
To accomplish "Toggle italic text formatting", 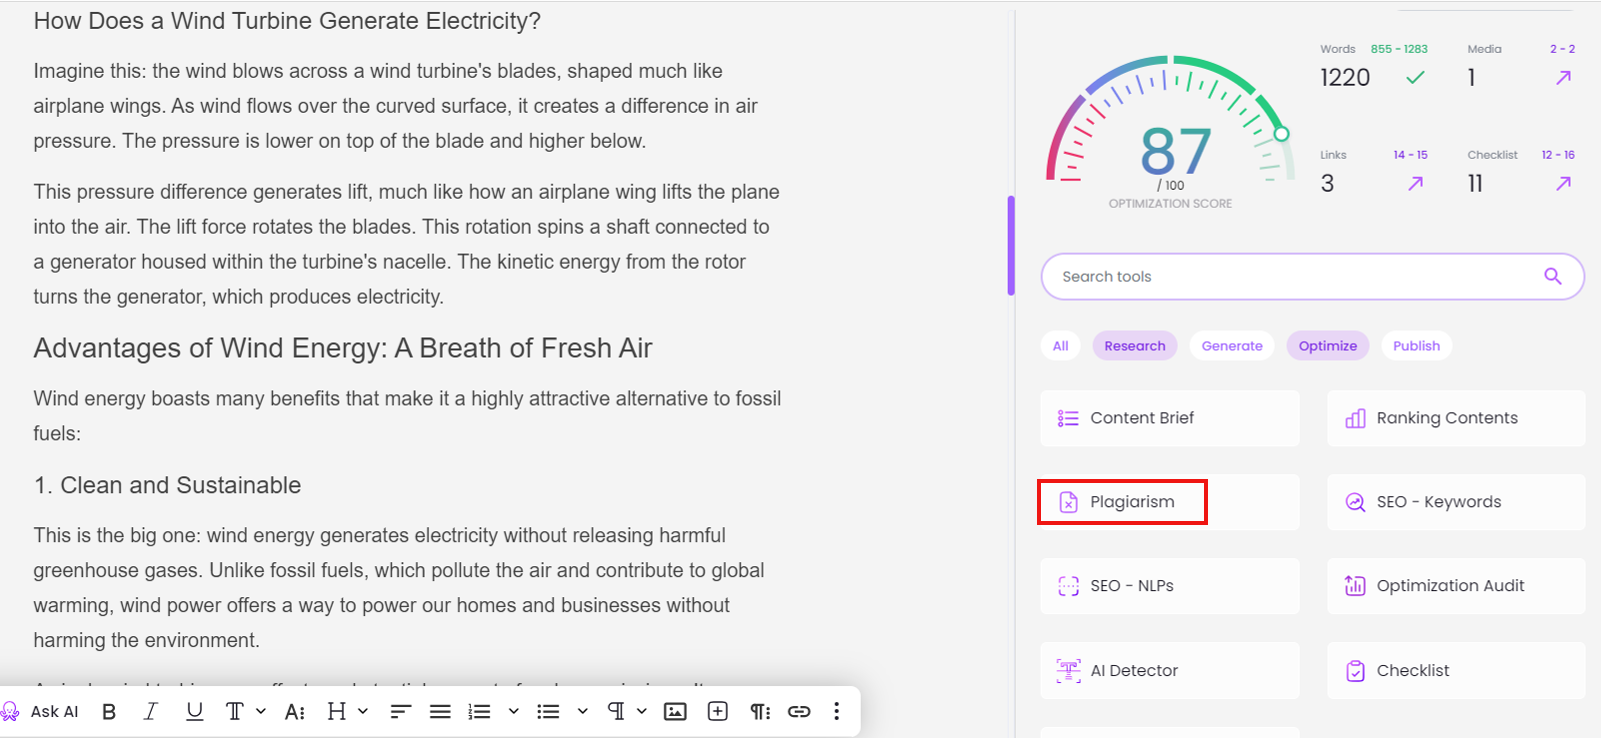I will [x=150, y=711].
